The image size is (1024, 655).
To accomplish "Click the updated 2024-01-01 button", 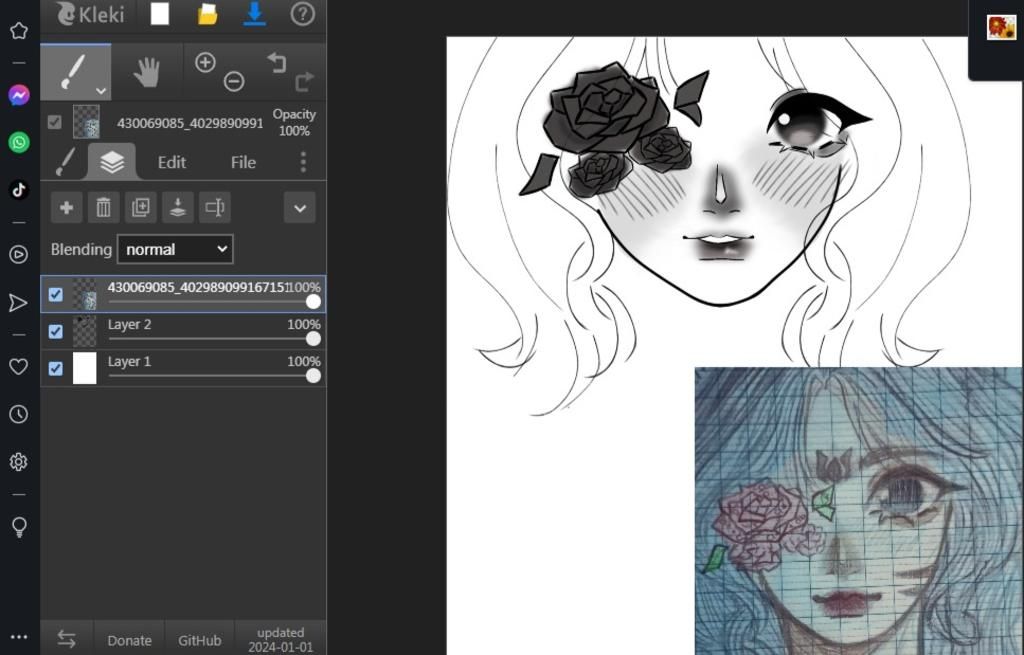I will [281, 639].
